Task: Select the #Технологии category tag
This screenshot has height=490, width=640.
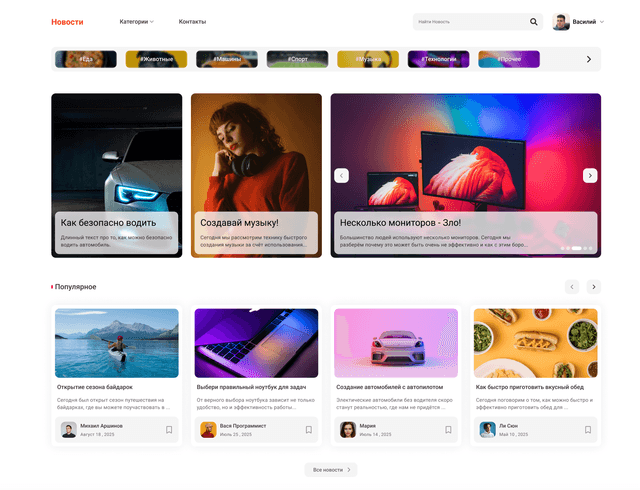Action: coord(438,59)
